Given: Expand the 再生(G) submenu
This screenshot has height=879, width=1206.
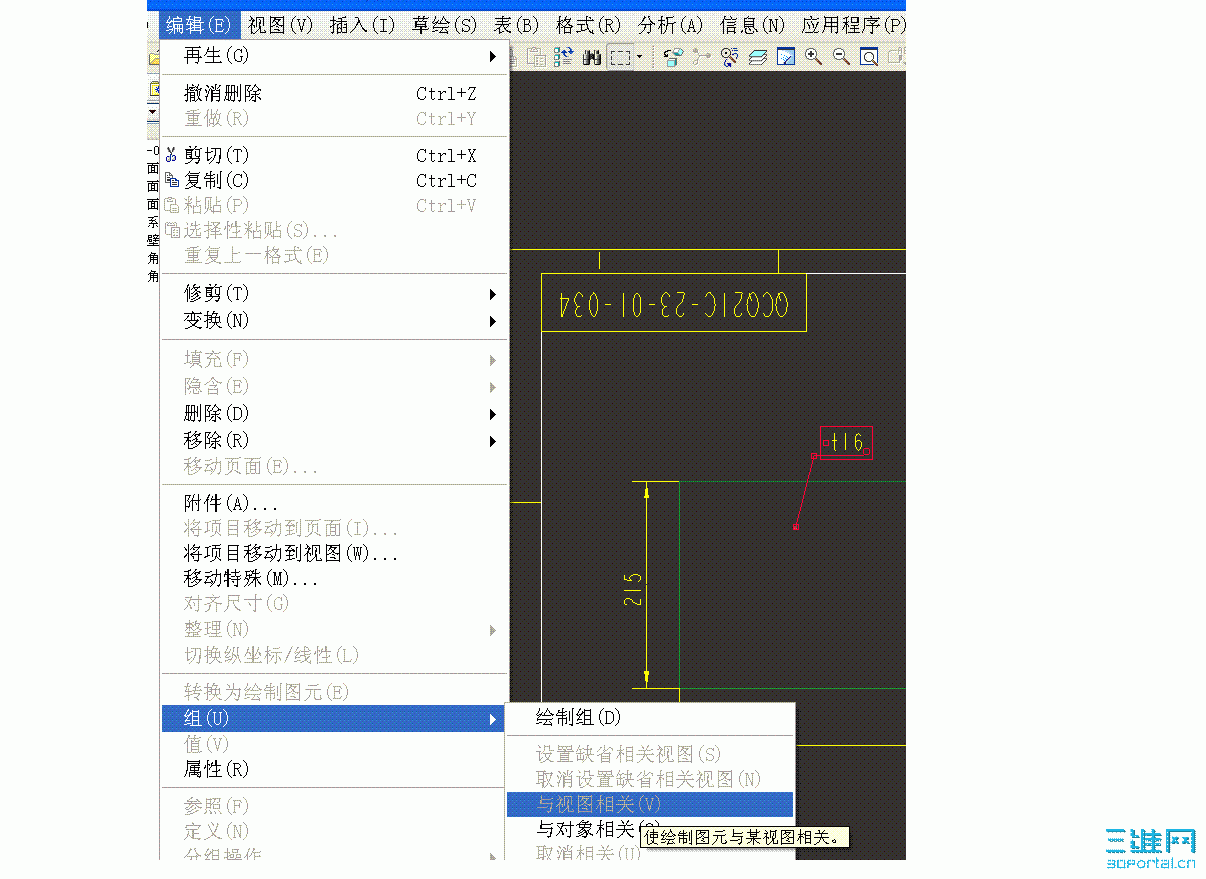Looking at the screenshot, I should 334,56.
